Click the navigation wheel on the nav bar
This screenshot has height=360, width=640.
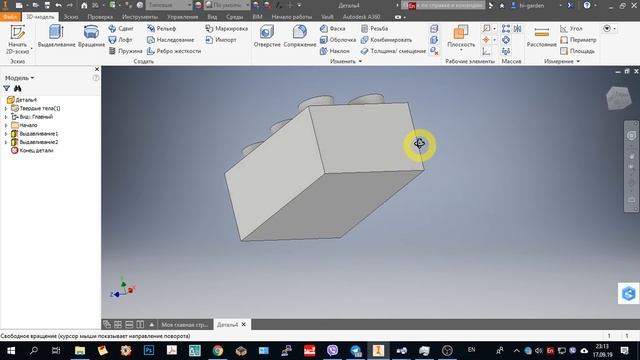pos(631,136)
